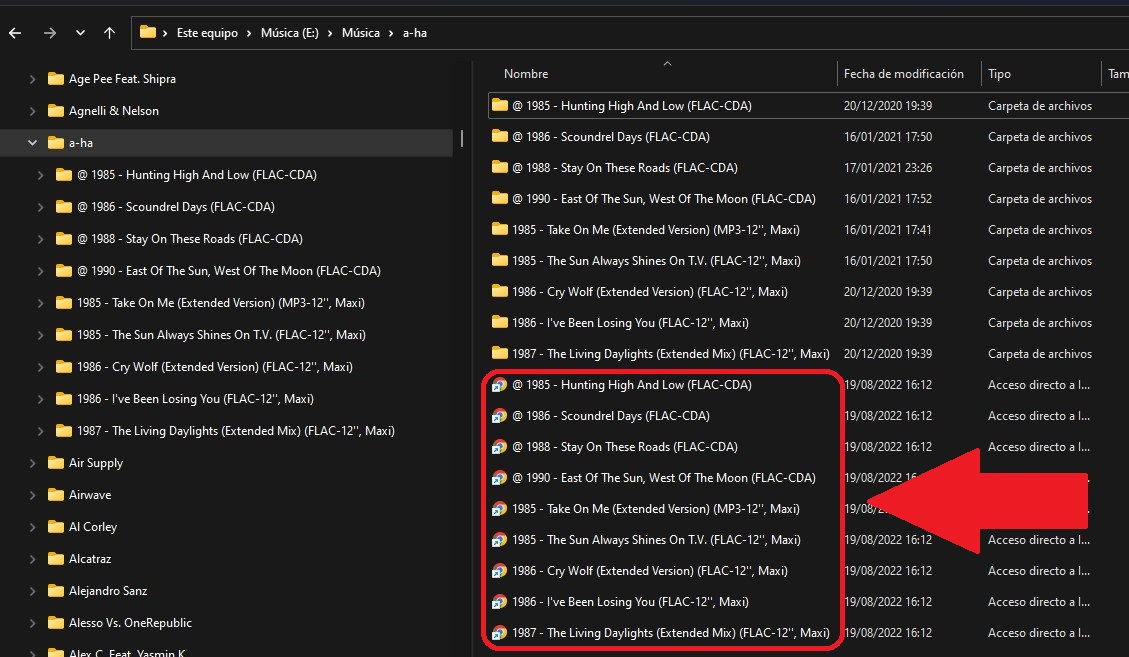This screenshot has height=657, width=1129.
Task: Click folder icon of '1987 - The Living Daylights' in file list
Action: pos(500,353)
